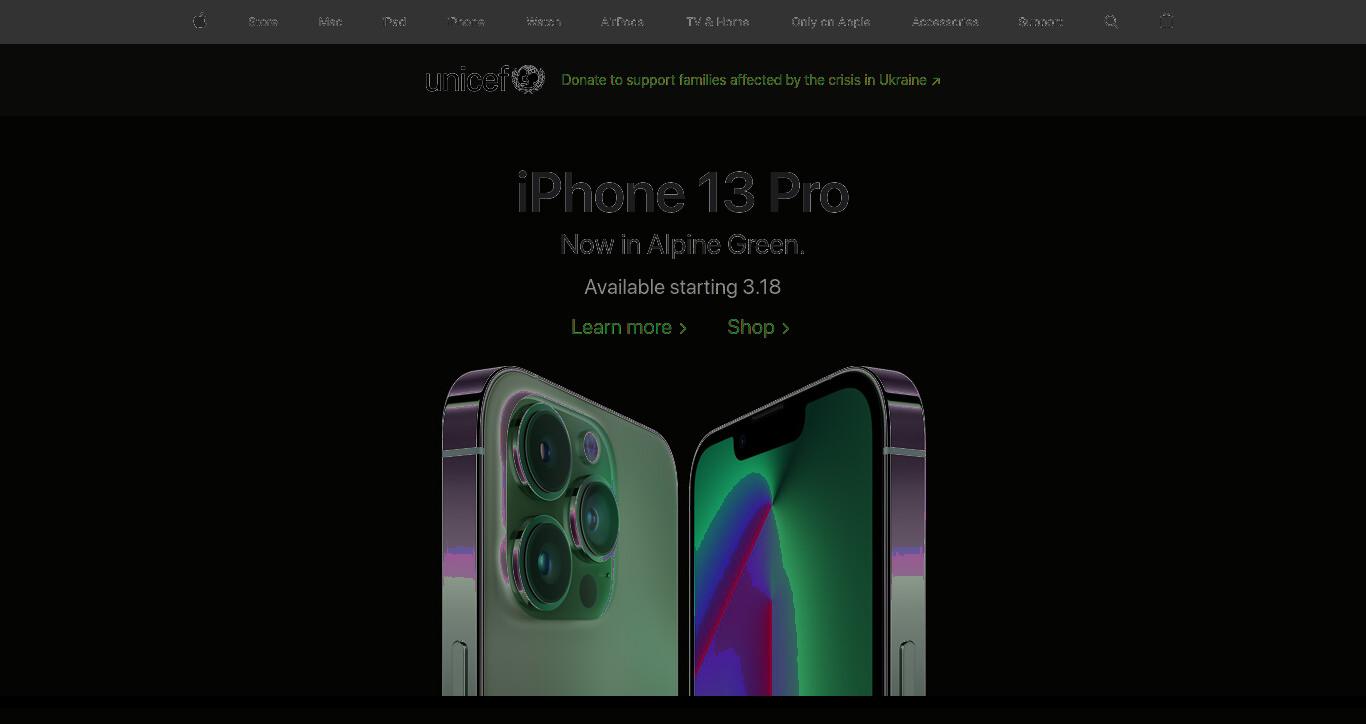Go to AirPods section
This screenshot has height=724, width=1366.
pyautogui.click(x=623, y=22)
